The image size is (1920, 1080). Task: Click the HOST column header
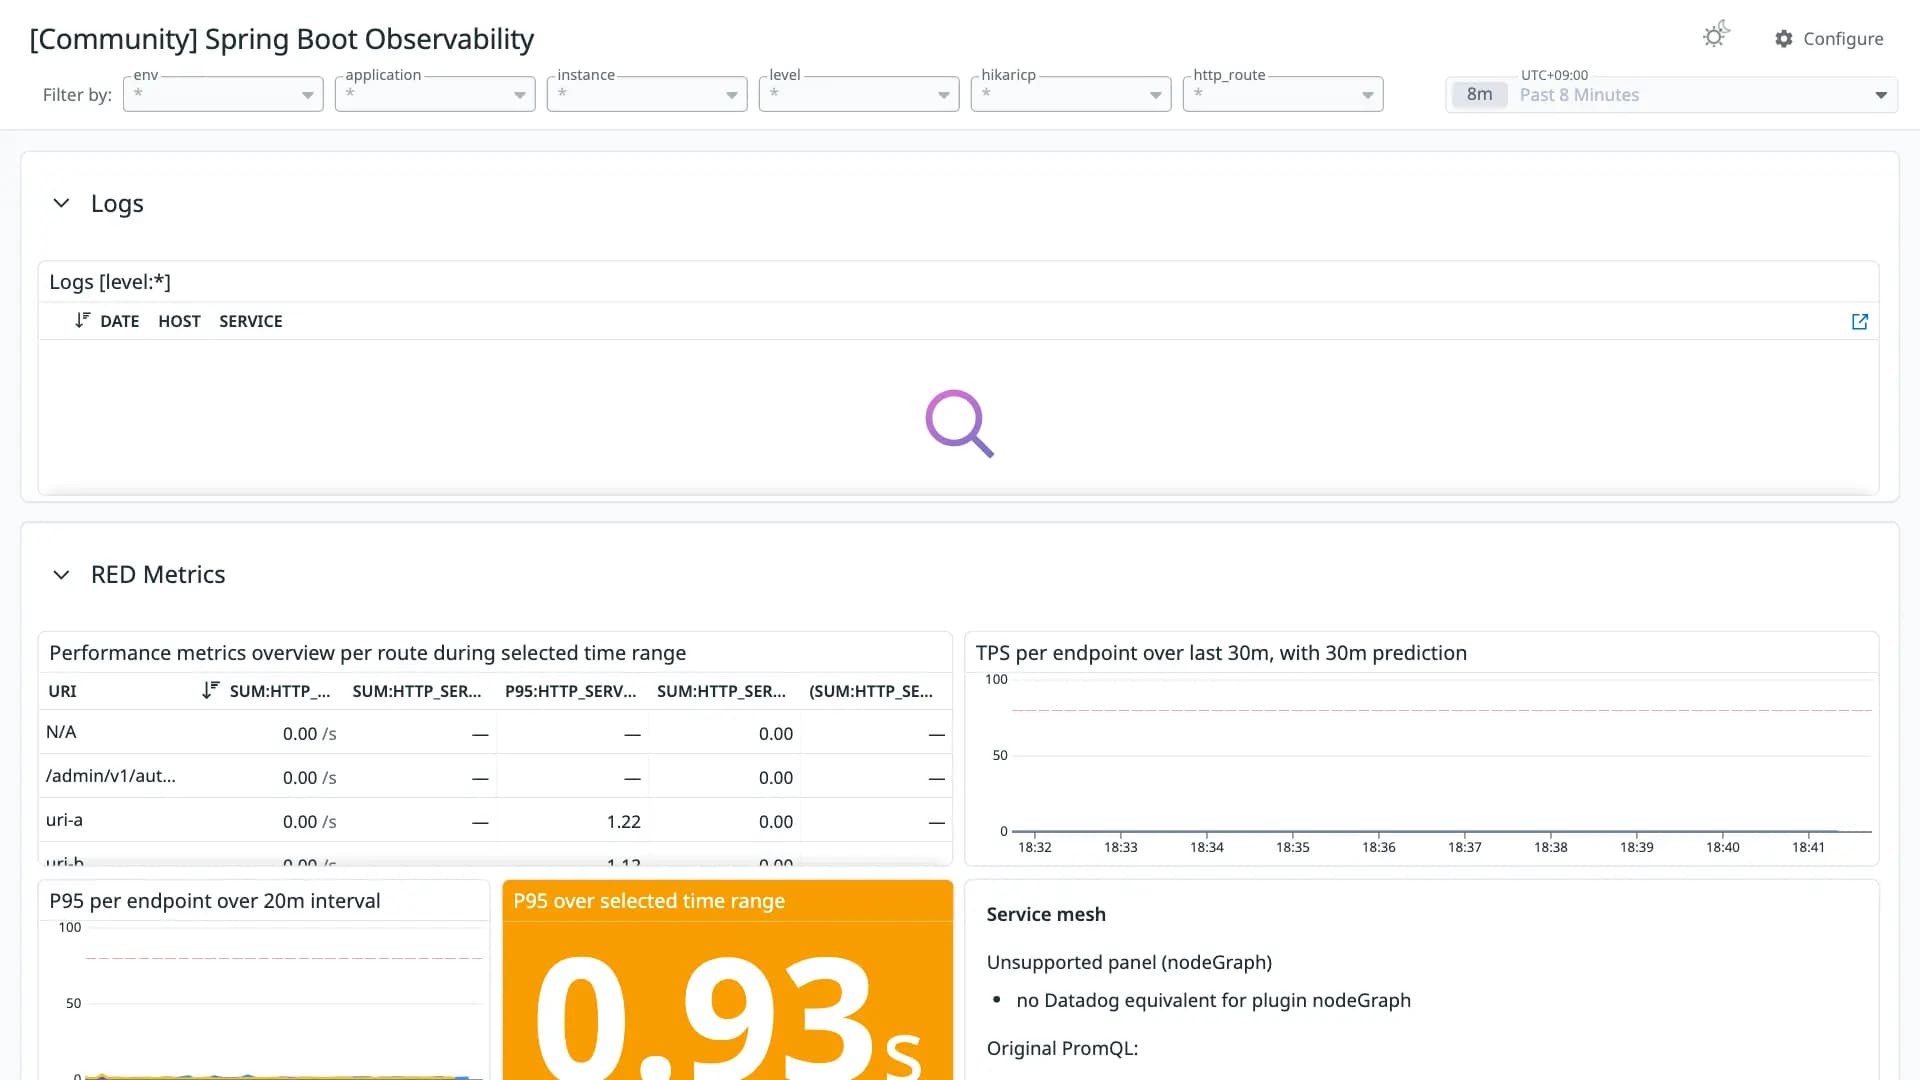pyautogui.click(x=179, y=321)
